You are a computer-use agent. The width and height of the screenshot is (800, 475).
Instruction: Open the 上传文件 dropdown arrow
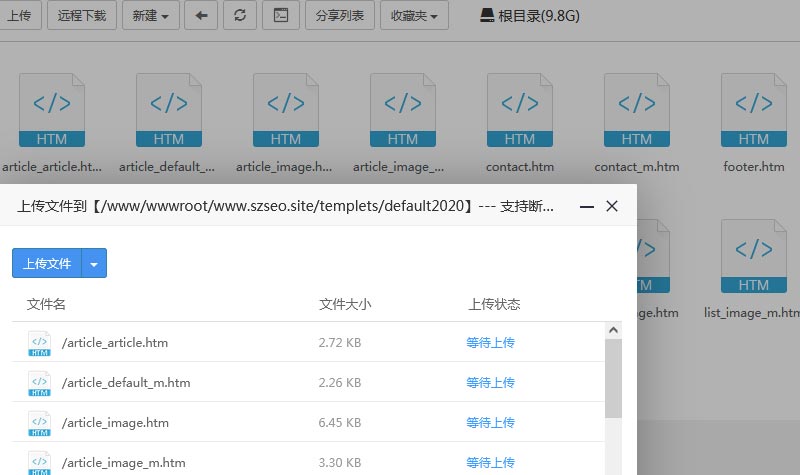click(94, 263)
